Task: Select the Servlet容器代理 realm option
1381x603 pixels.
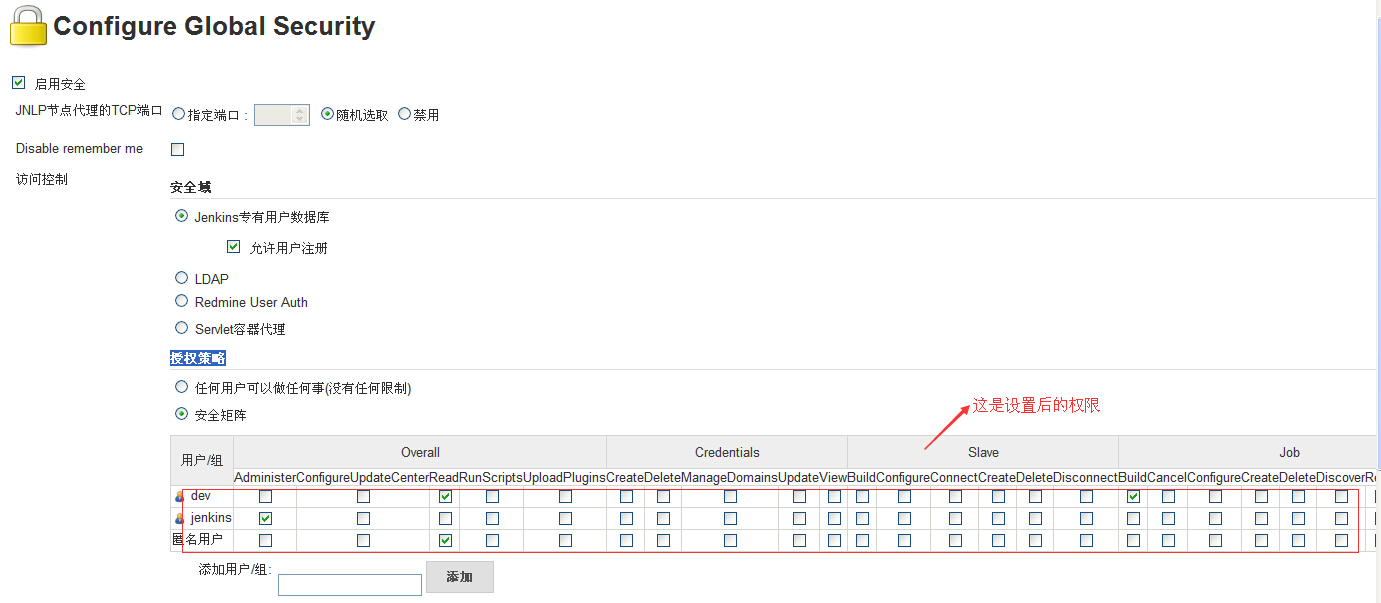Action: [181, 328]
